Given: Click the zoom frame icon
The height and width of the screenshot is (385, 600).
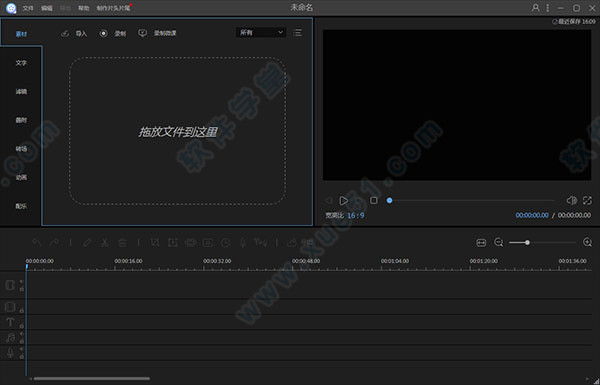Looking at the screenshot, I should click(x=173, y=242).
